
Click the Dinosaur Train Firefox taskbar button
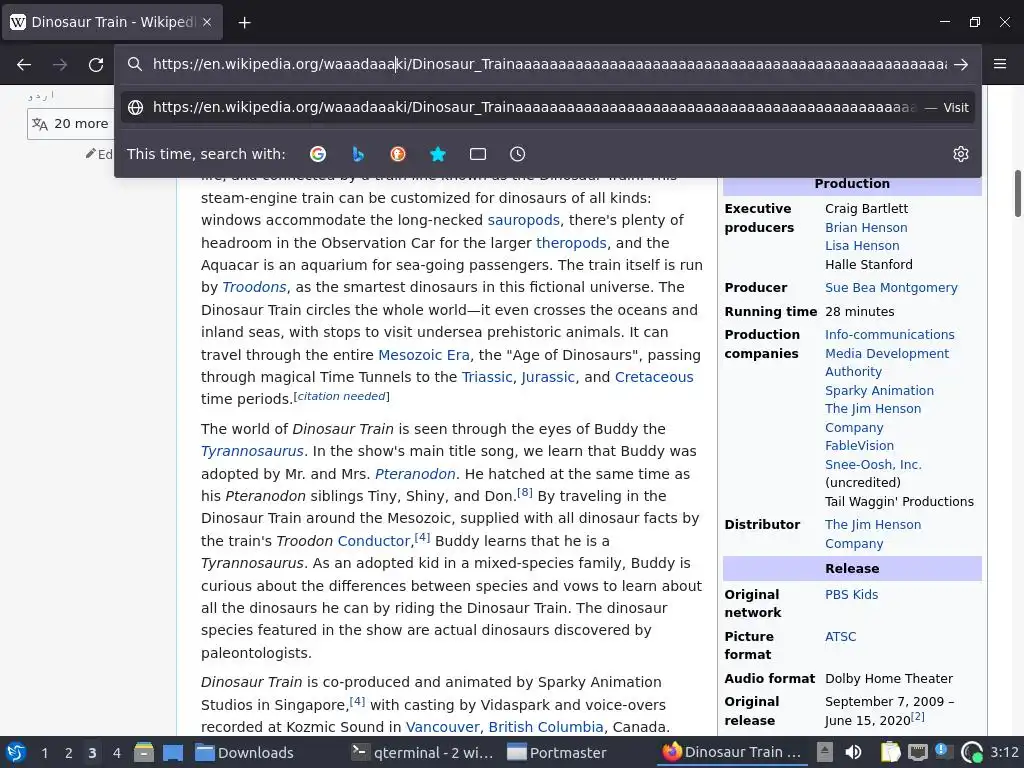coord(732,753)
